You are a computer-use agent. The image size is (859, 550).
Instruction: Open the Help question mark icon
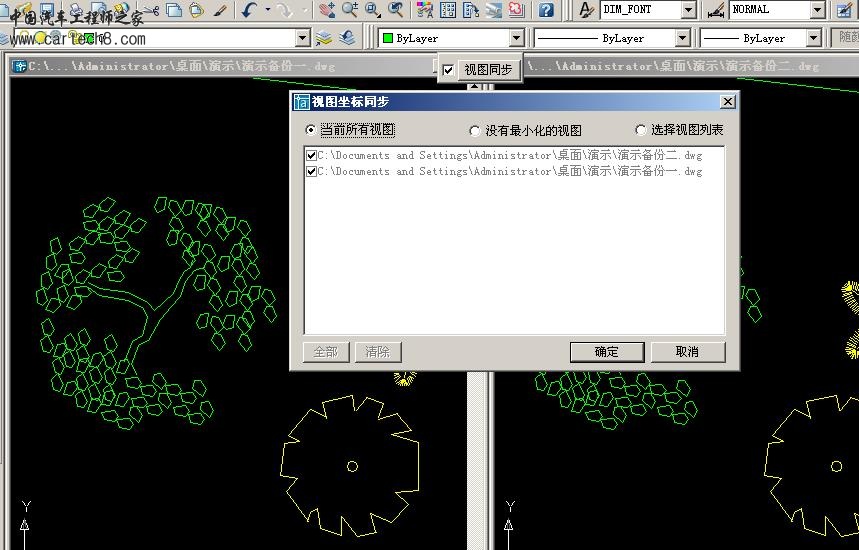pos(546,9)
